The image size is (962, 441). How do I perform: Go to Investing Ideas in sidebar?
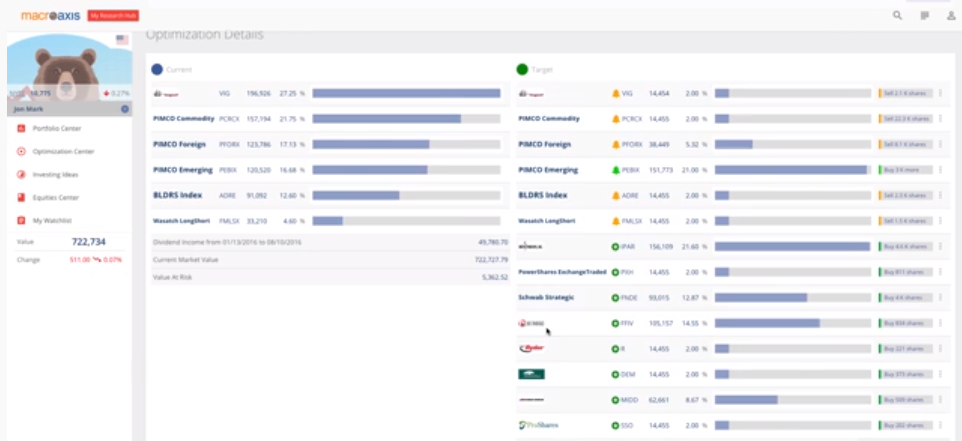tap(55, 174)
